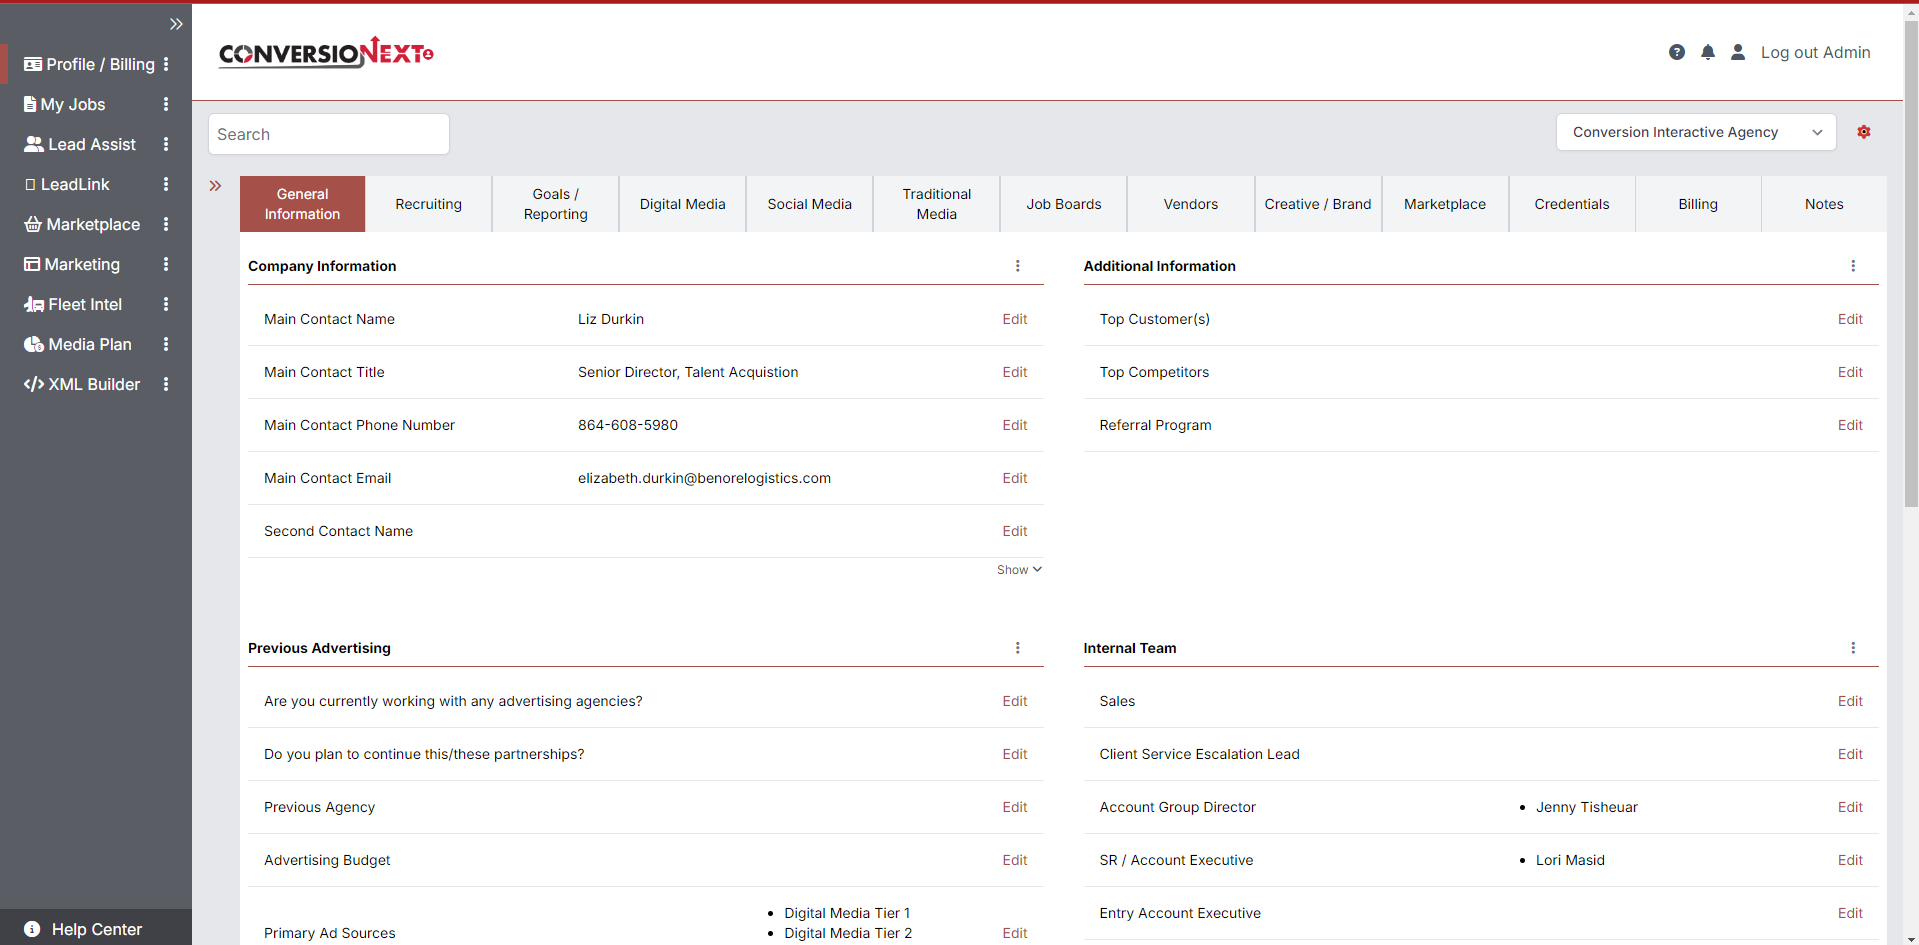Open Help Center in sidebar
The width and height of the screenshot is (1919, 945).
[96, 929]
